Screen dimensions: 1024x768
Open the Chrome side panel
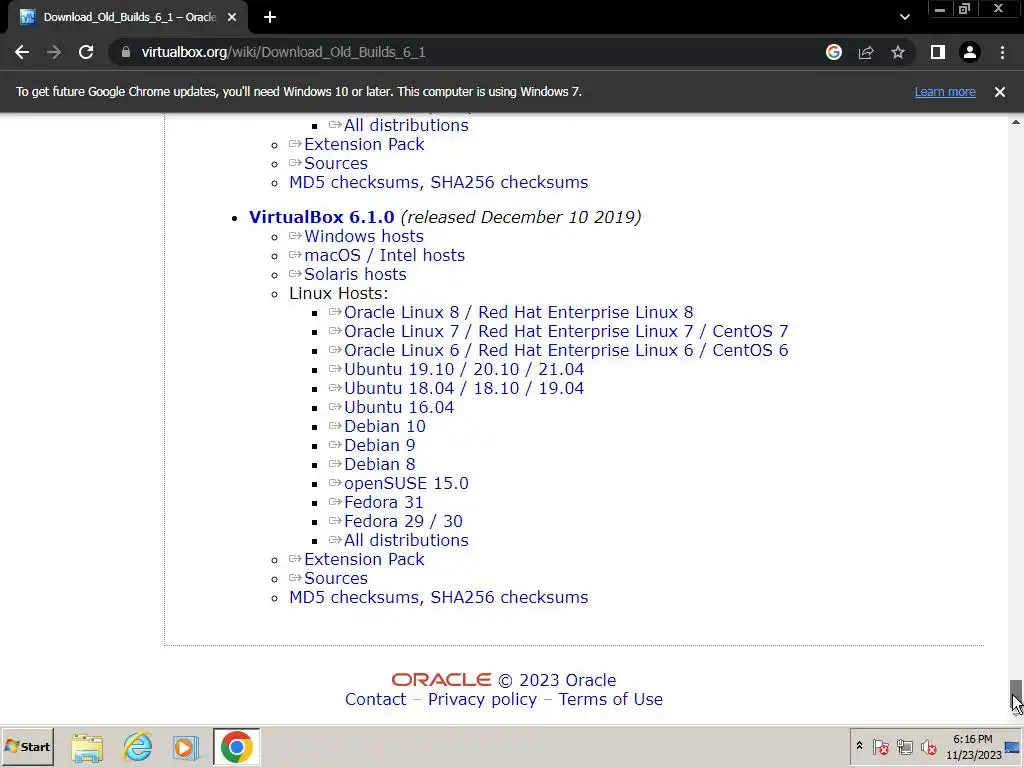click(x=938, y=52)
